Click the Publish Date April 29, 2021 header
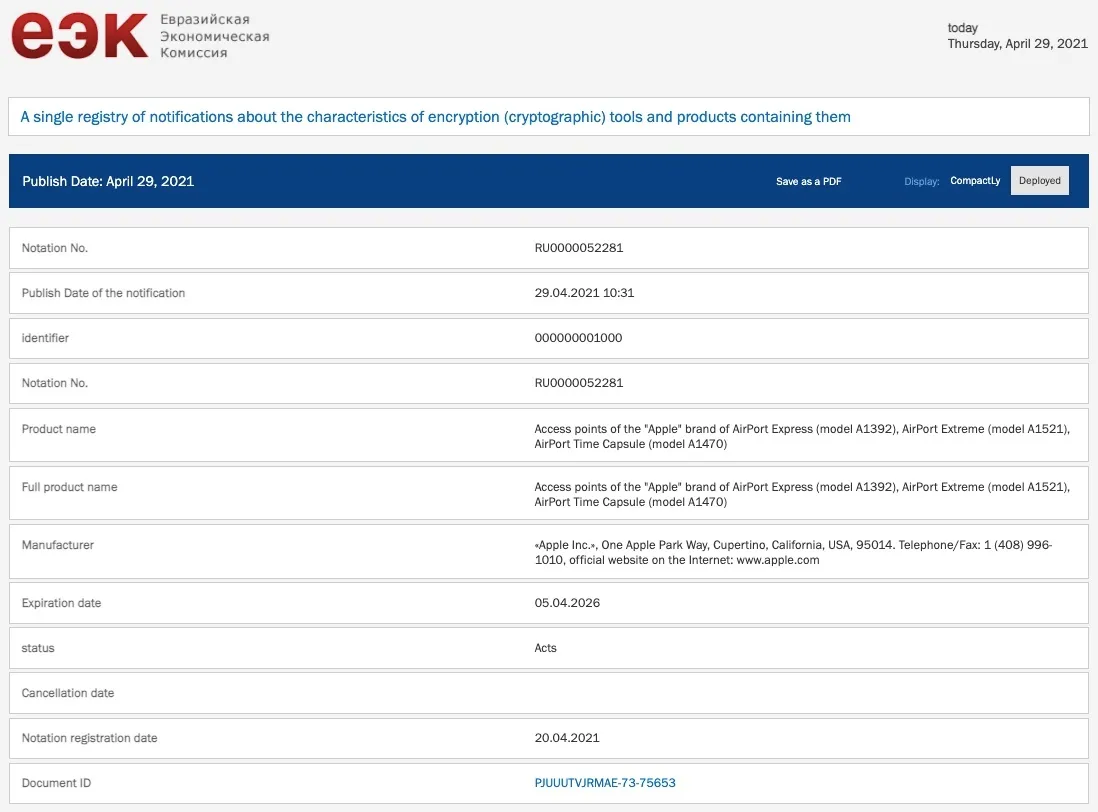Screen dimensions: 1098x812 (x=108, y=181)
